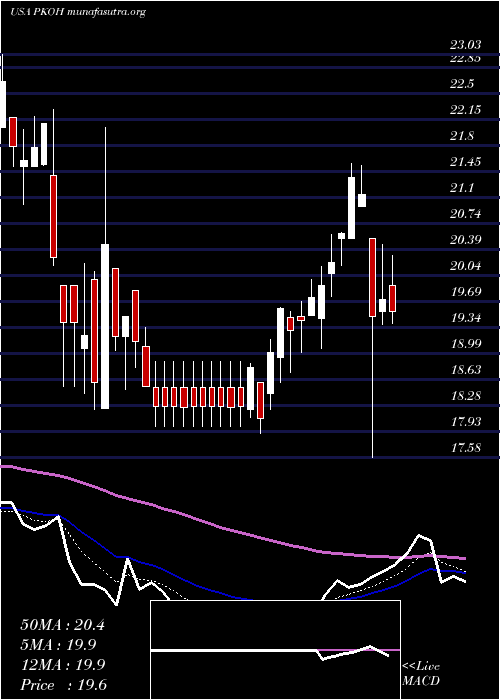Screen dimensions: 500x700
Task: Click the <<Live MACD label
Action: pos(421,674)
